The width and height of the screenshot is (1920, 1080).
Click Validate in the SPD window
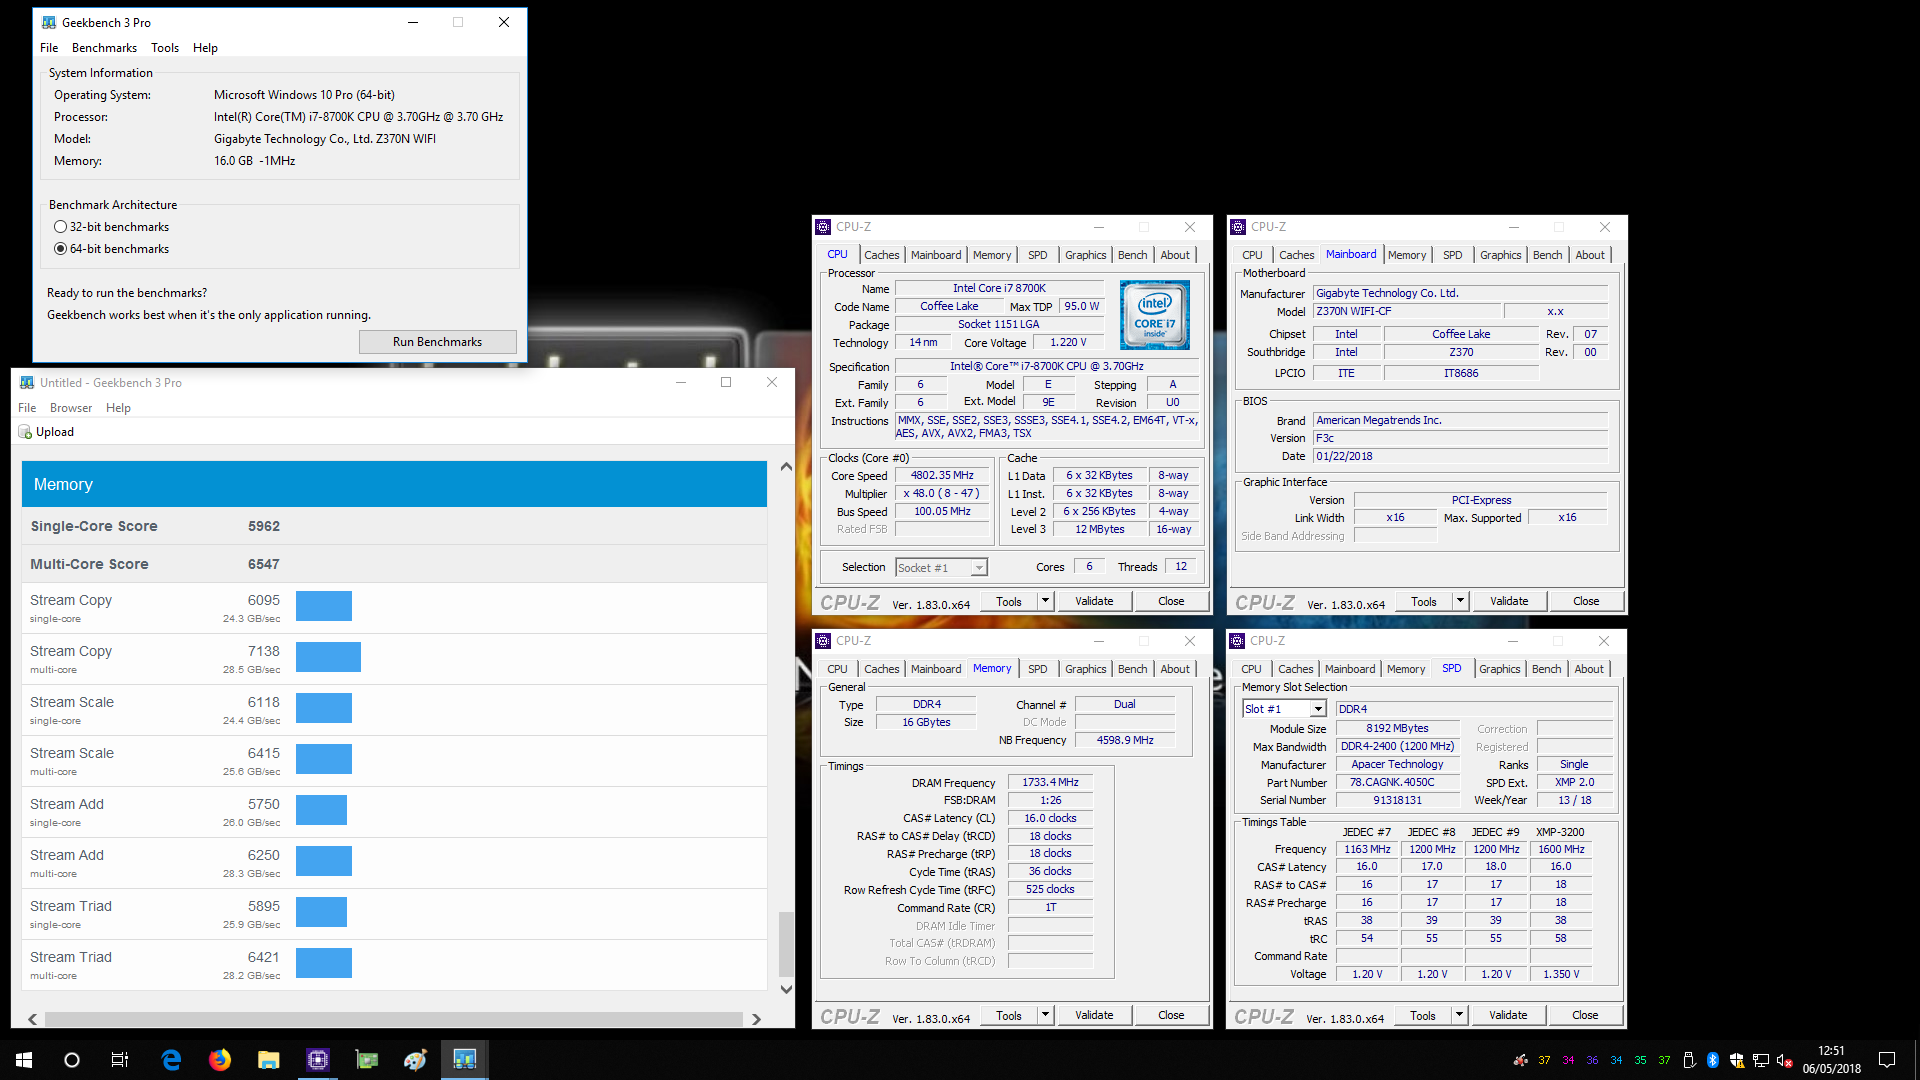click(x=1508, y=1015)
